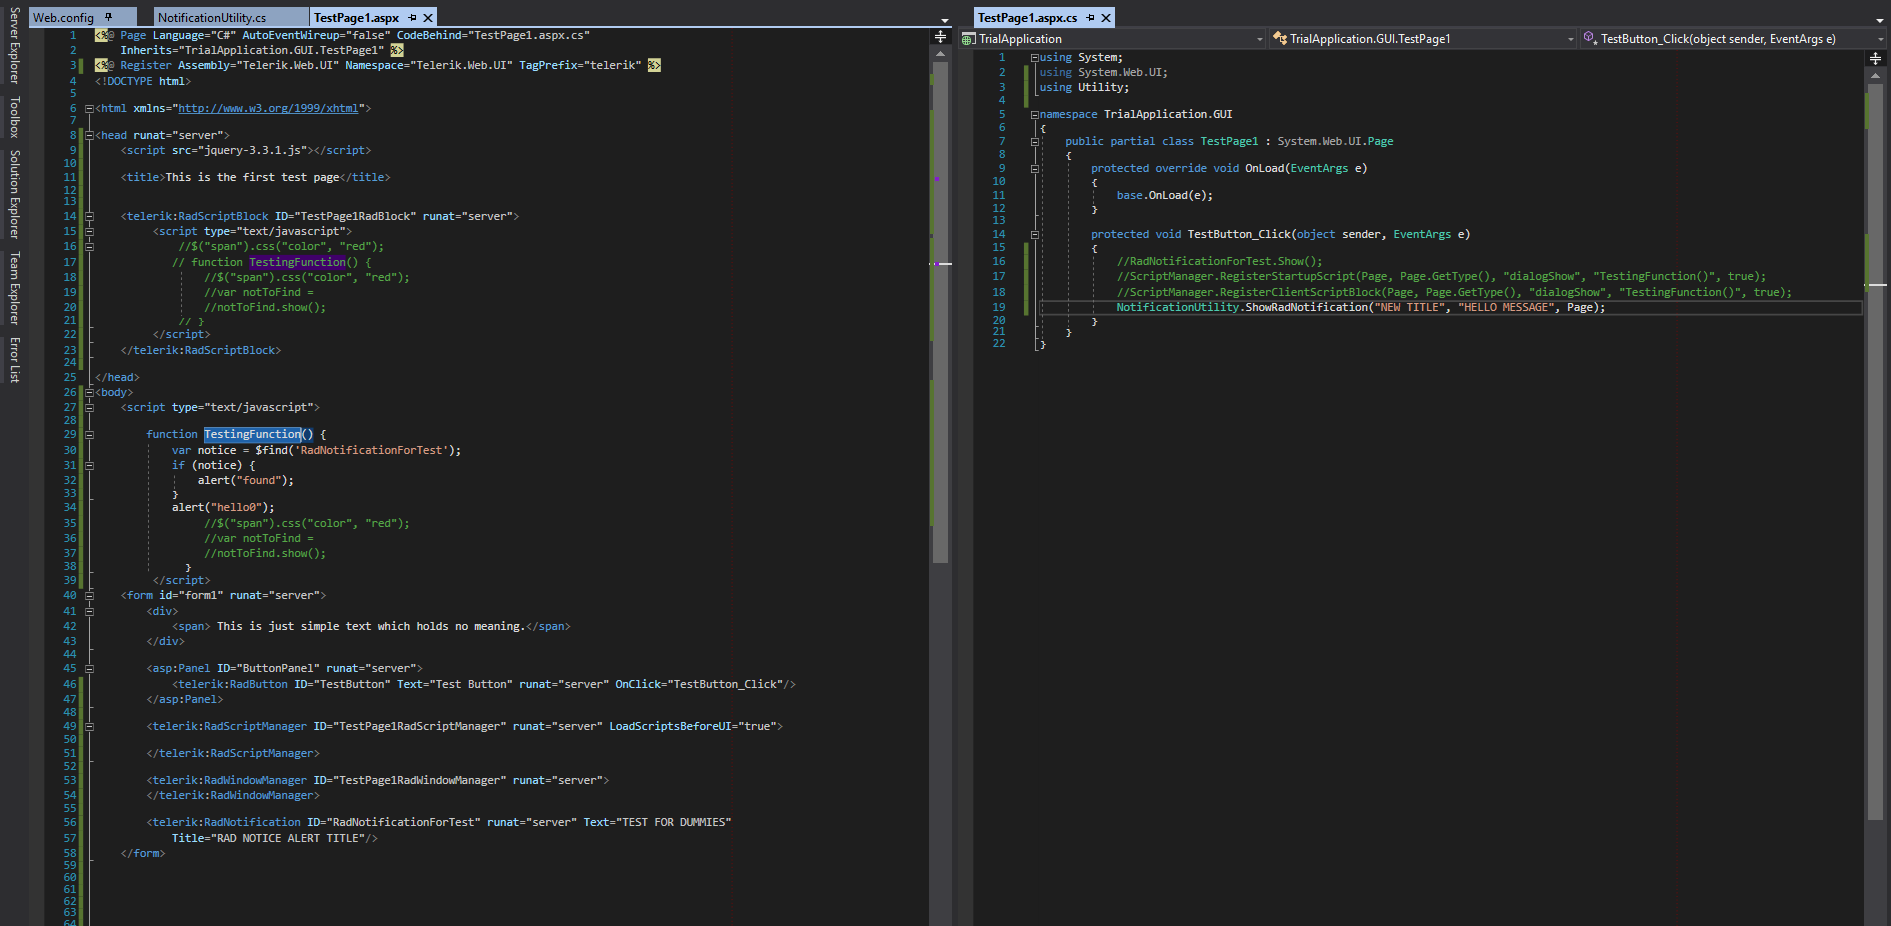Image resolution: width=1891 pixels, height=926 pixels.
Task: Toggle the pin on the TestPage1.aspx tab
Action: click(x=412, y=18)
